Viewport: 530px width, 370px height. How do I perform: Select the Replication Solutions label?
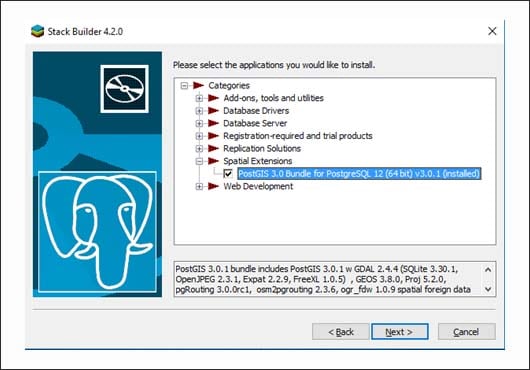[262, 148]
